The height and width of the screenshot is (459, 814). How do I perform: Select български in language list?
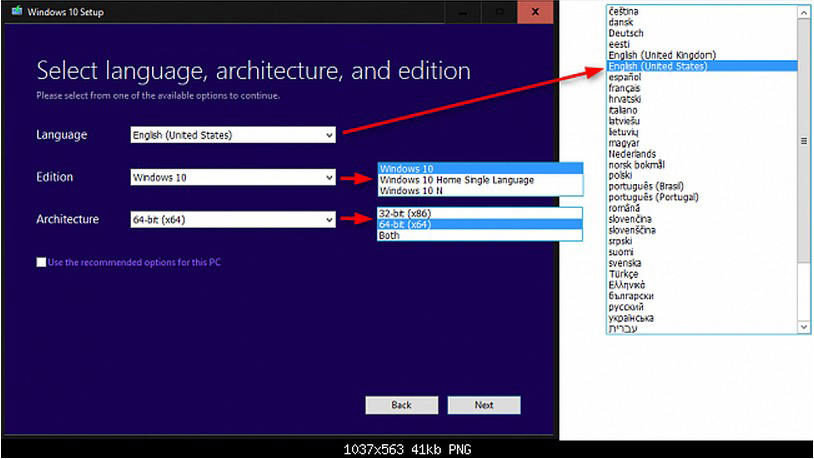[x=702, y=296]
